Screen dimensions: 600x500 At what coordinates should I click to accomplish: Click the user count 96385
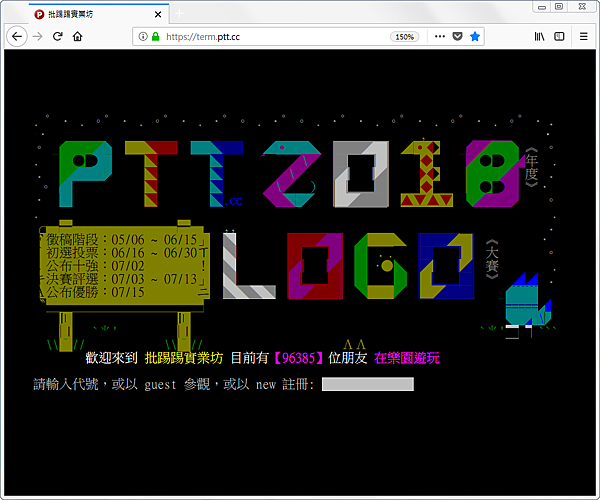click(x=298, y=358)
